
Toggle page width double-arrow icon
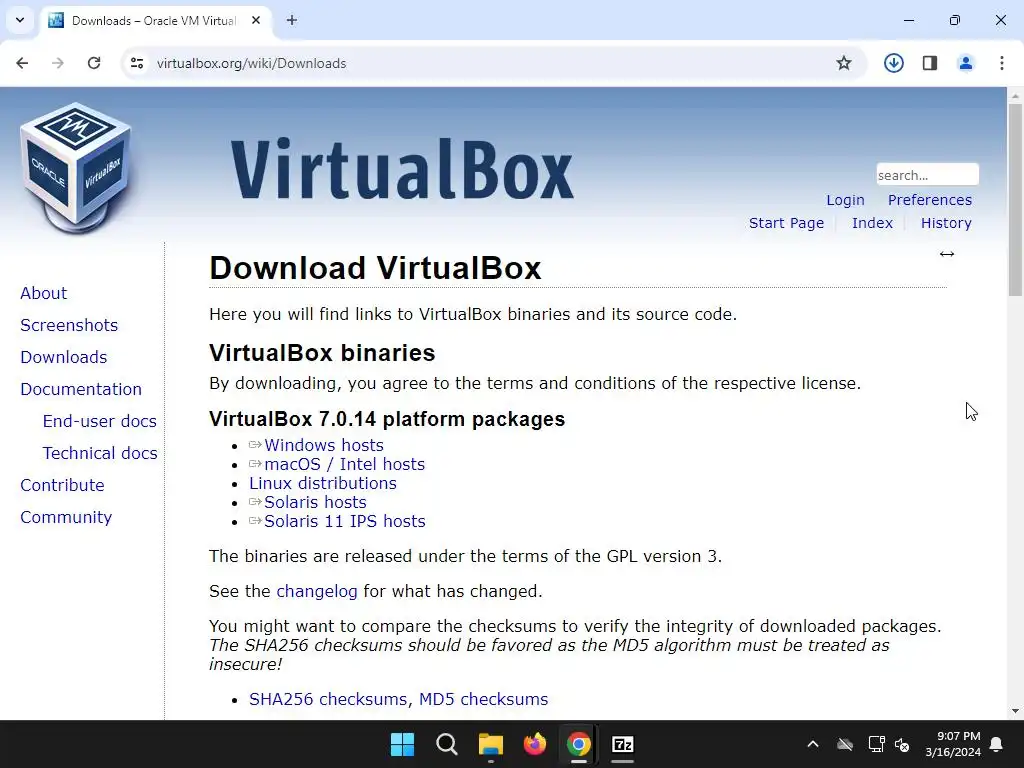pyautogui.click(x=947, y=254)
